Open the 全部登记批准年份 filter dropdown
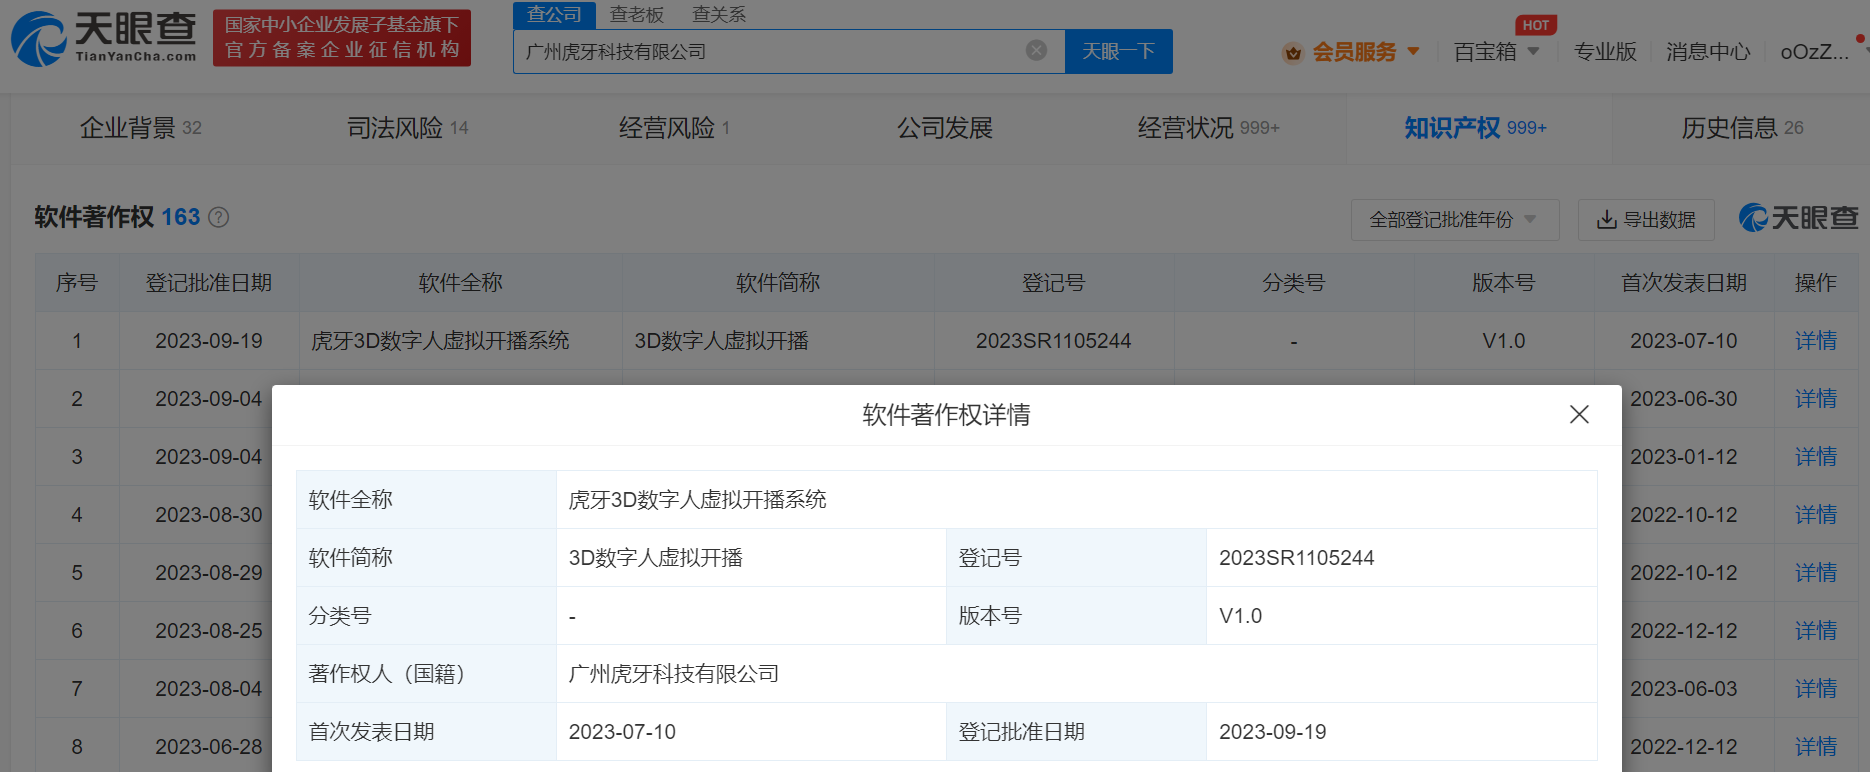1870x772 pixels. tap(1454, 220)
